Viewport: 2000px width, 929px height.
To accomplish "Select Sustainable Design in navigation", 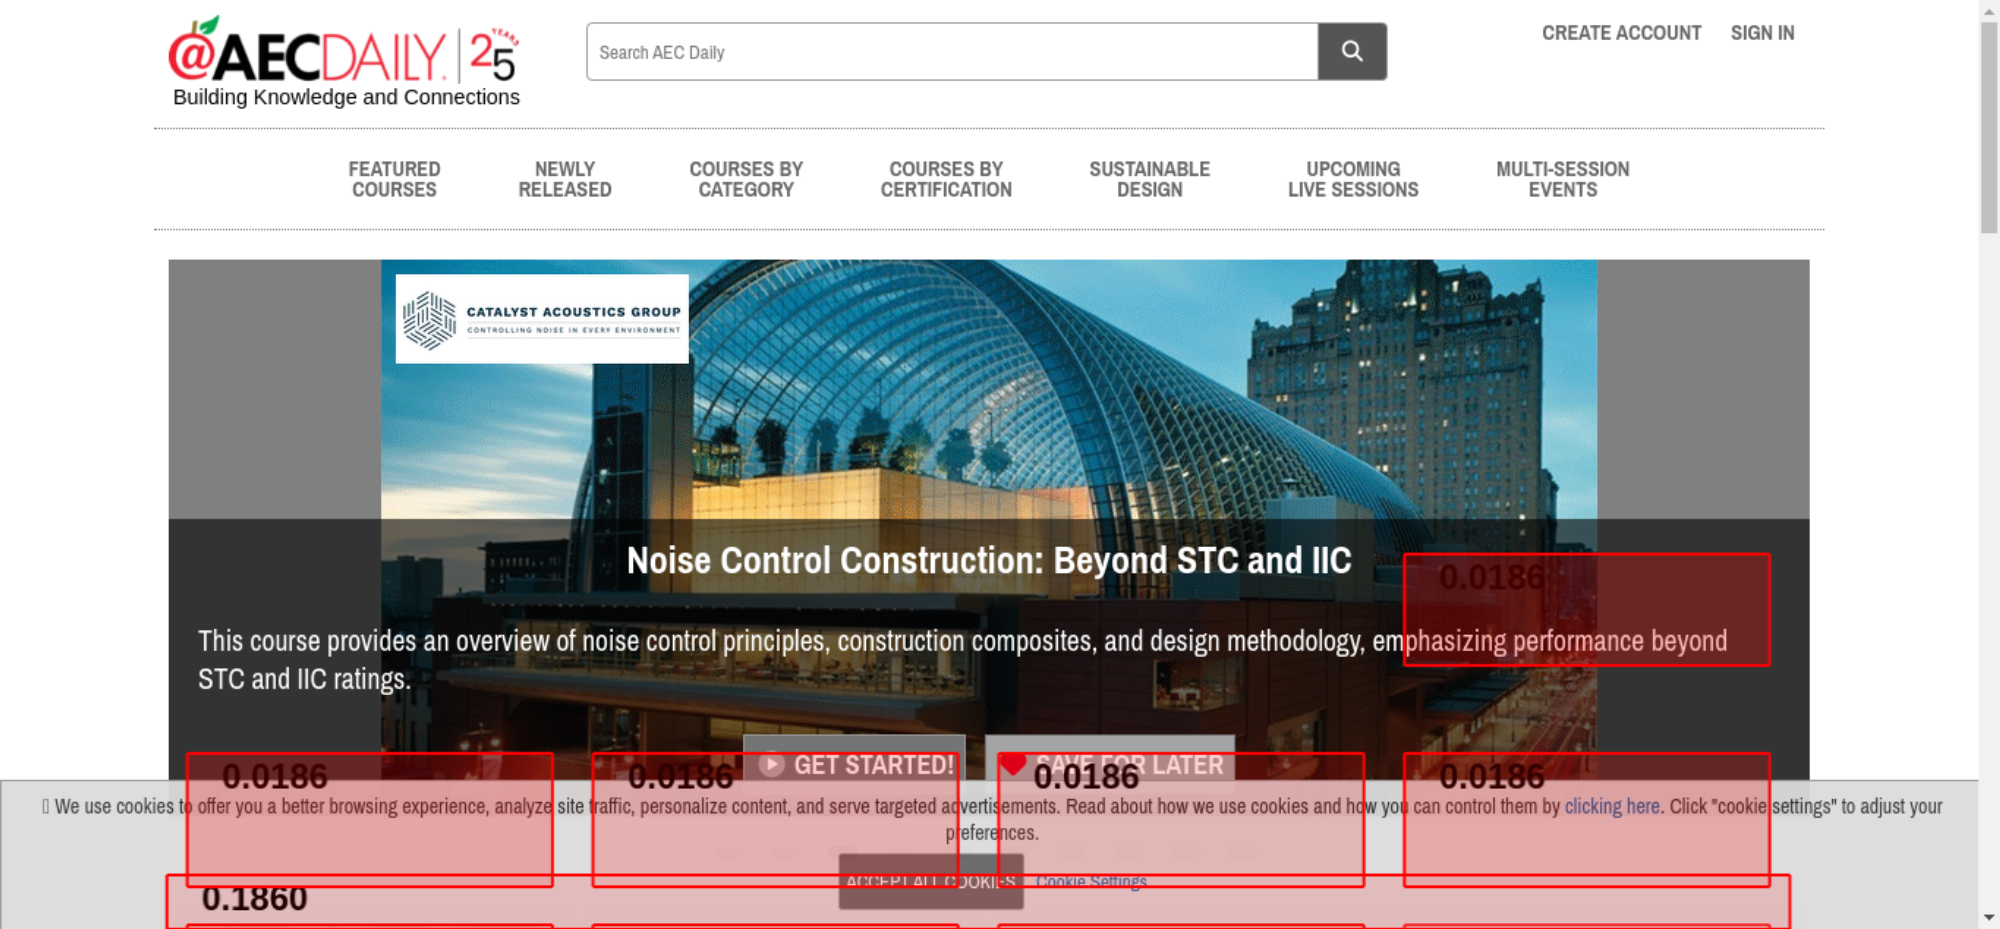I will [x=1149, y=180].
